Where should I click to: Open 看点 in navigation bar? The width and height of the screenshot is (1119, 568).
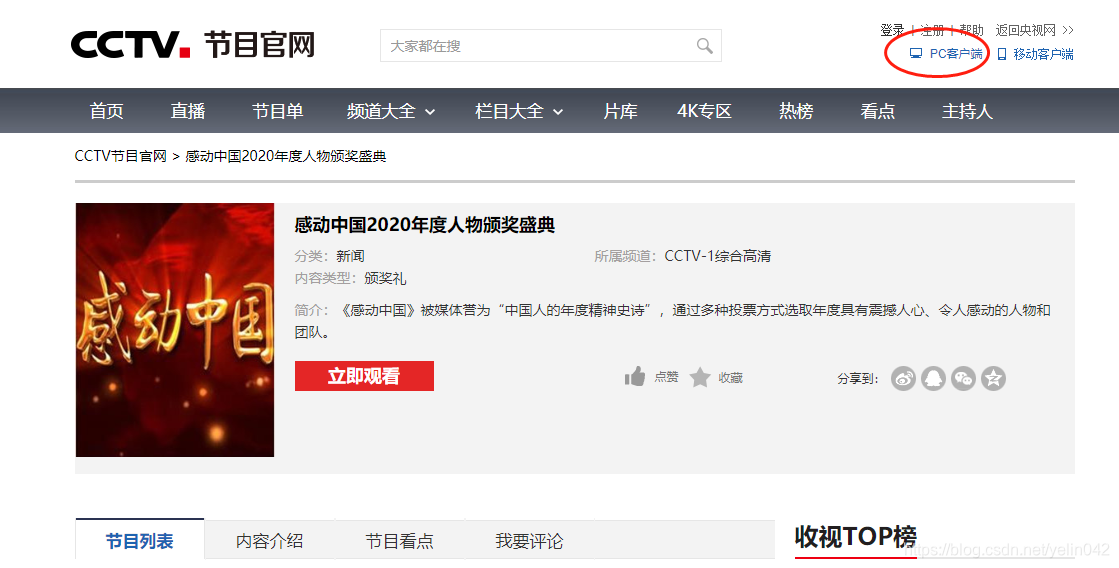(877, 111)
